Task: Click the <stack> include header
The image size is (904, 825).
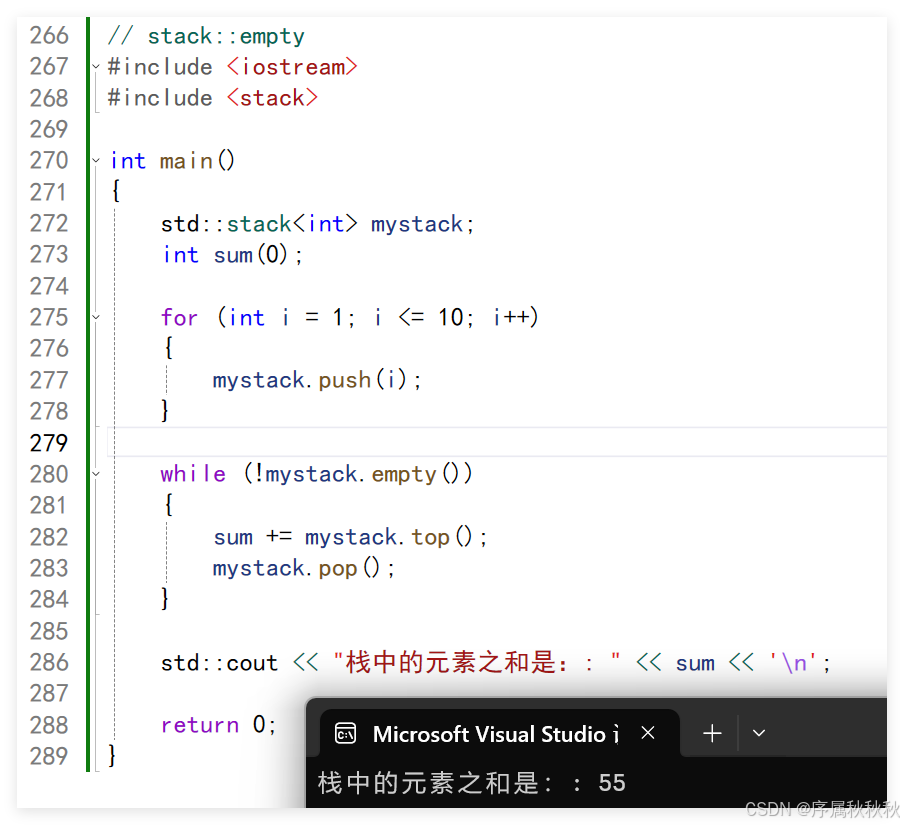Action: pos(272,98)
